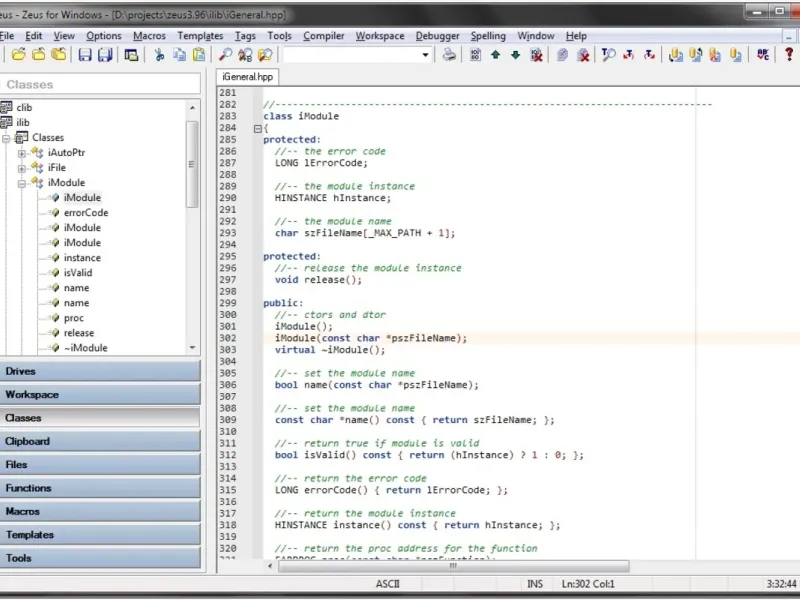Open the Functions side panel
This screenshot has height=600, width=800.
[100, 488]
